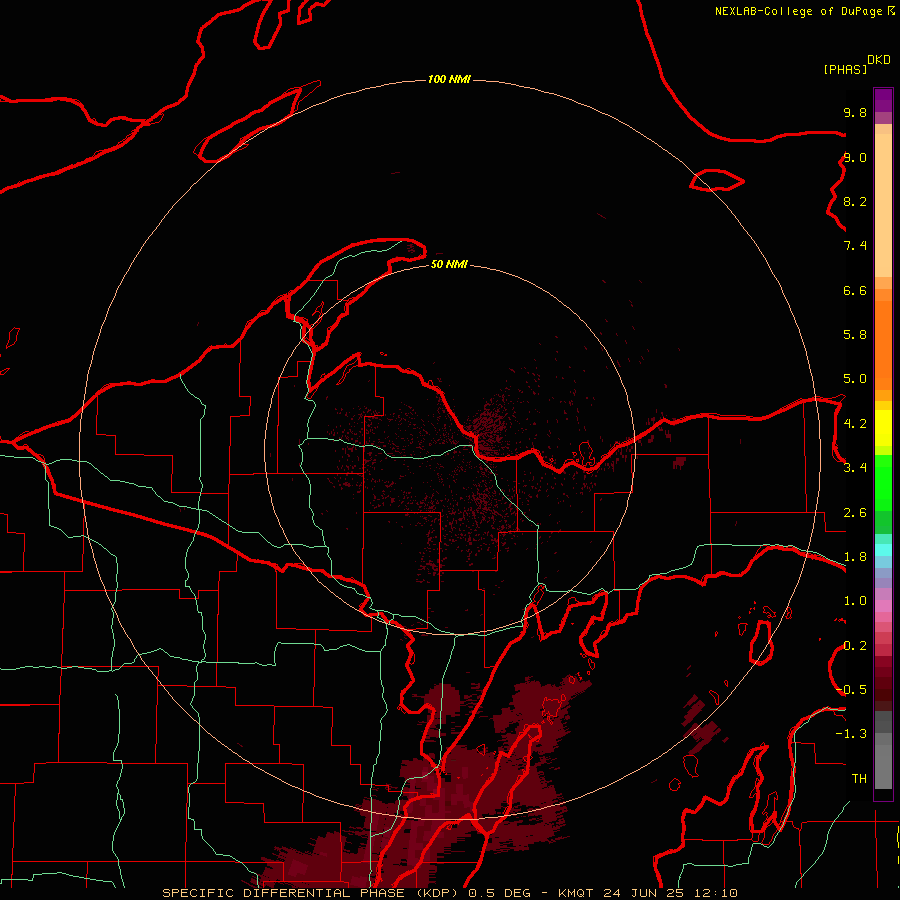Select the 3.4 legend value
The image size is (900, 900).
click(x=855, y=468)
